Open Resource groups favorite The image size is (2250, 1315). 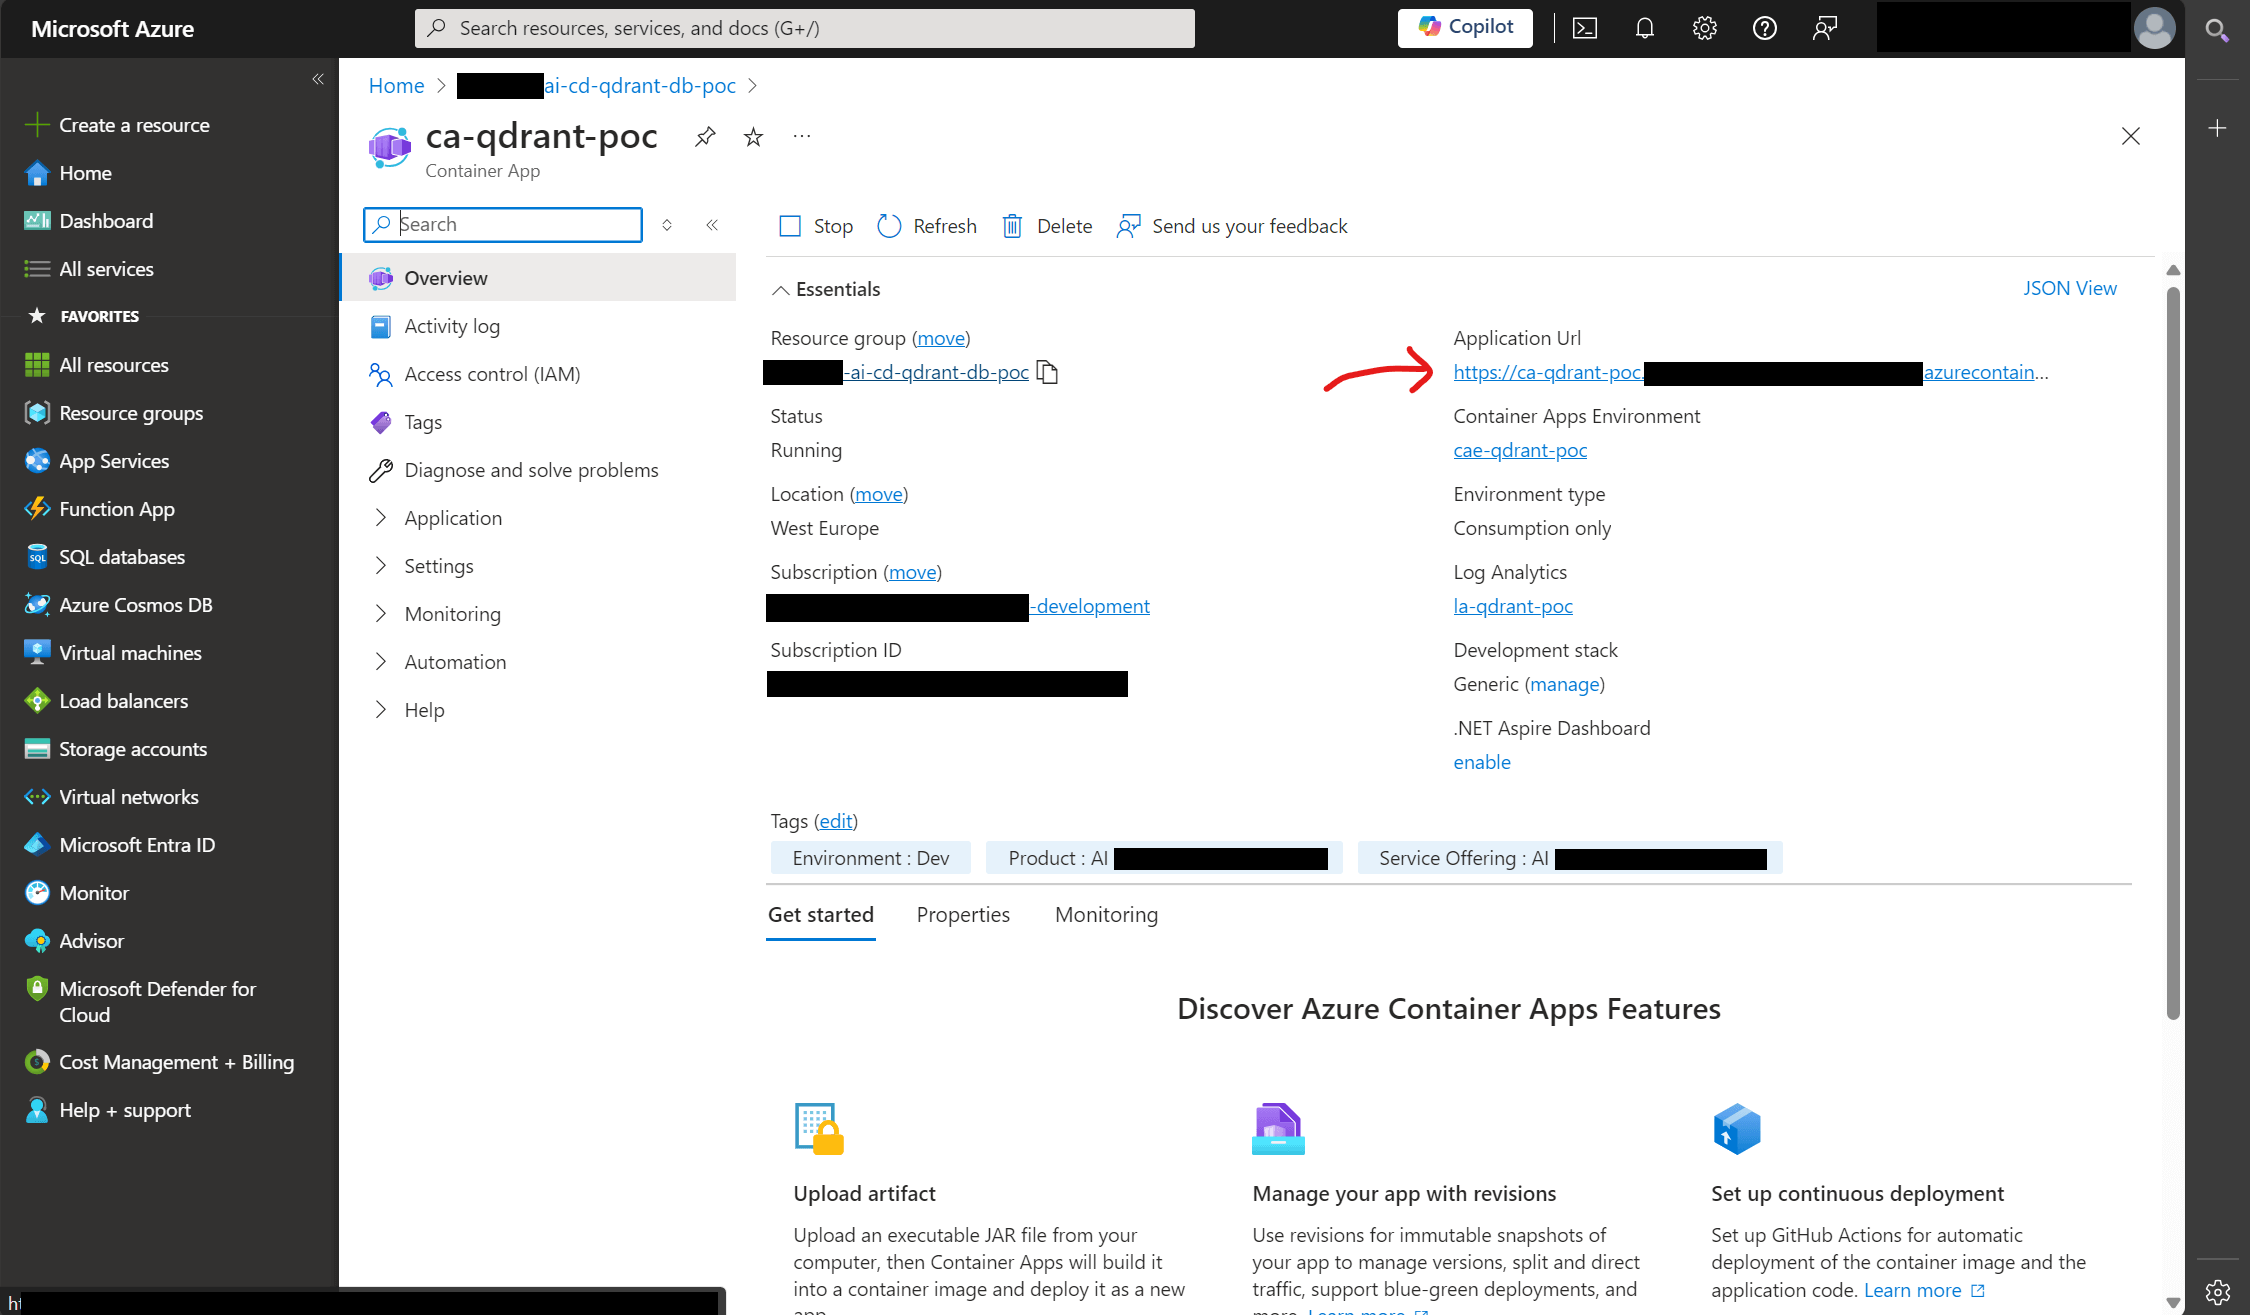(114, 413)
